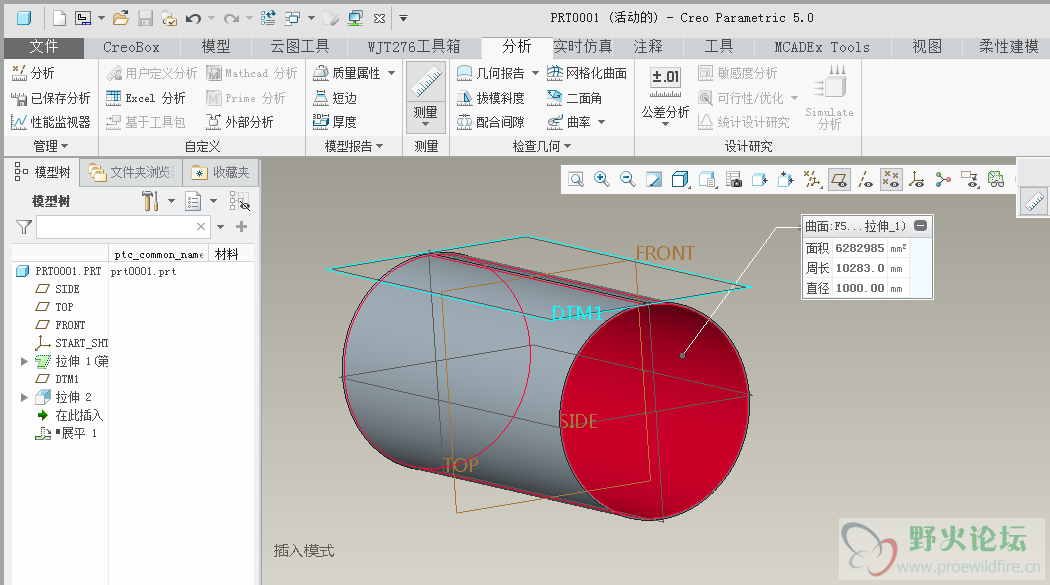Expand 拉伸 1 tree node
Viewport: 1050px width, 585px height.
(x=24, y=361)
